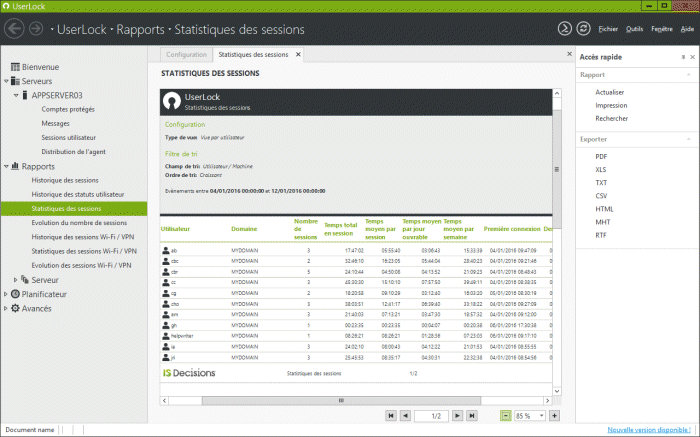Open the Fichier menu
This screenshot has width=700, height=437.
coord(608,29)
